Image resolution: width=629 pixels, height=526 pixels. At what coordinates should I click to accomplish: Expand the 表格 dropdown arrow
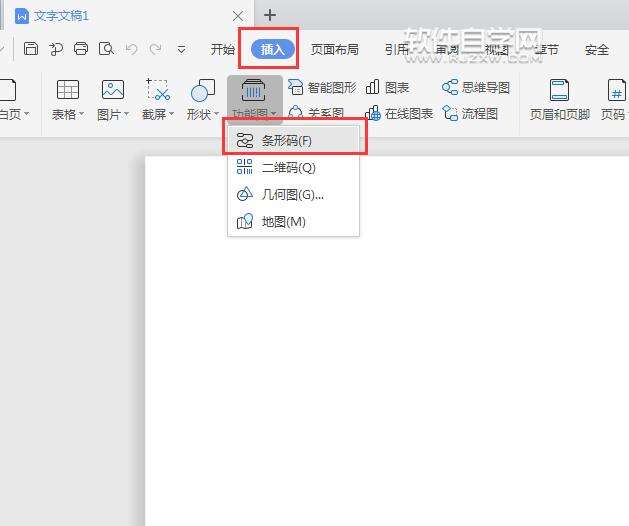(81, 114)
